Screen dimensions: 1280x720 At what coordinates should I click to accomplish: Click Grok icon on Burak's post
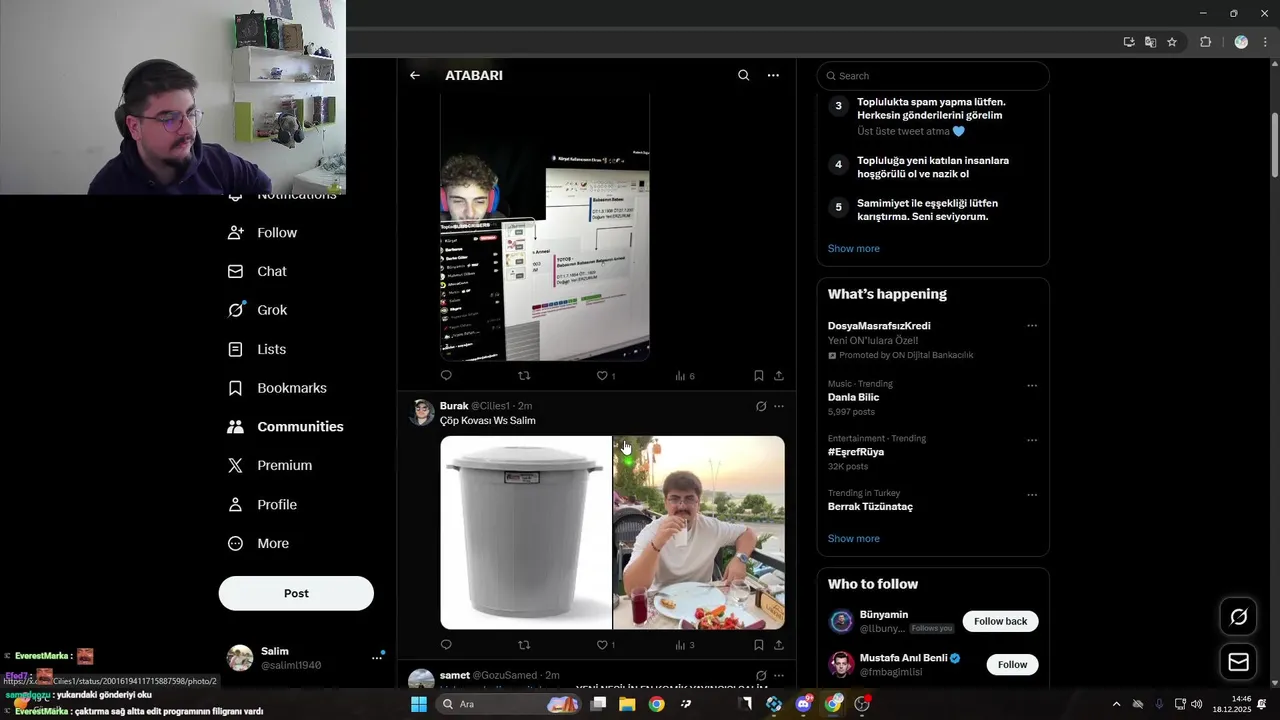click(x=761, y=406)
